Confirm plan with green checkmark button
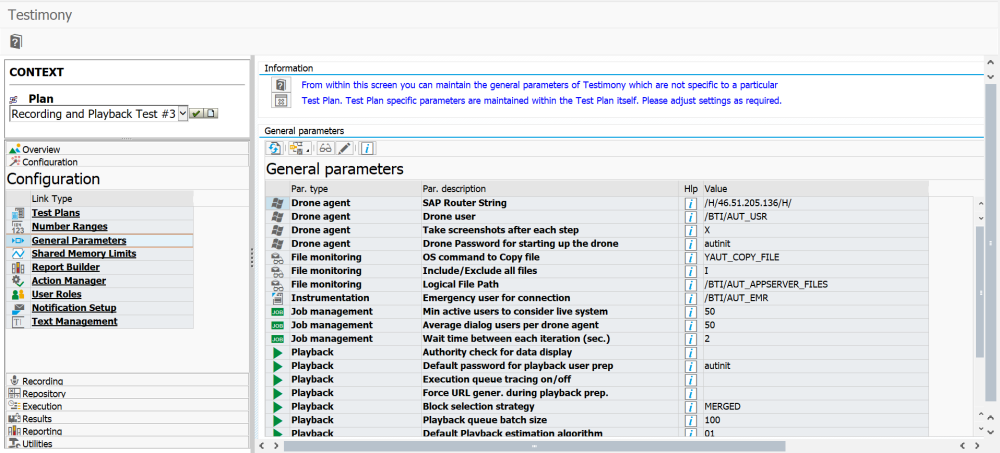Viewport: 1000px width, 453px height. tap(196, 114)
